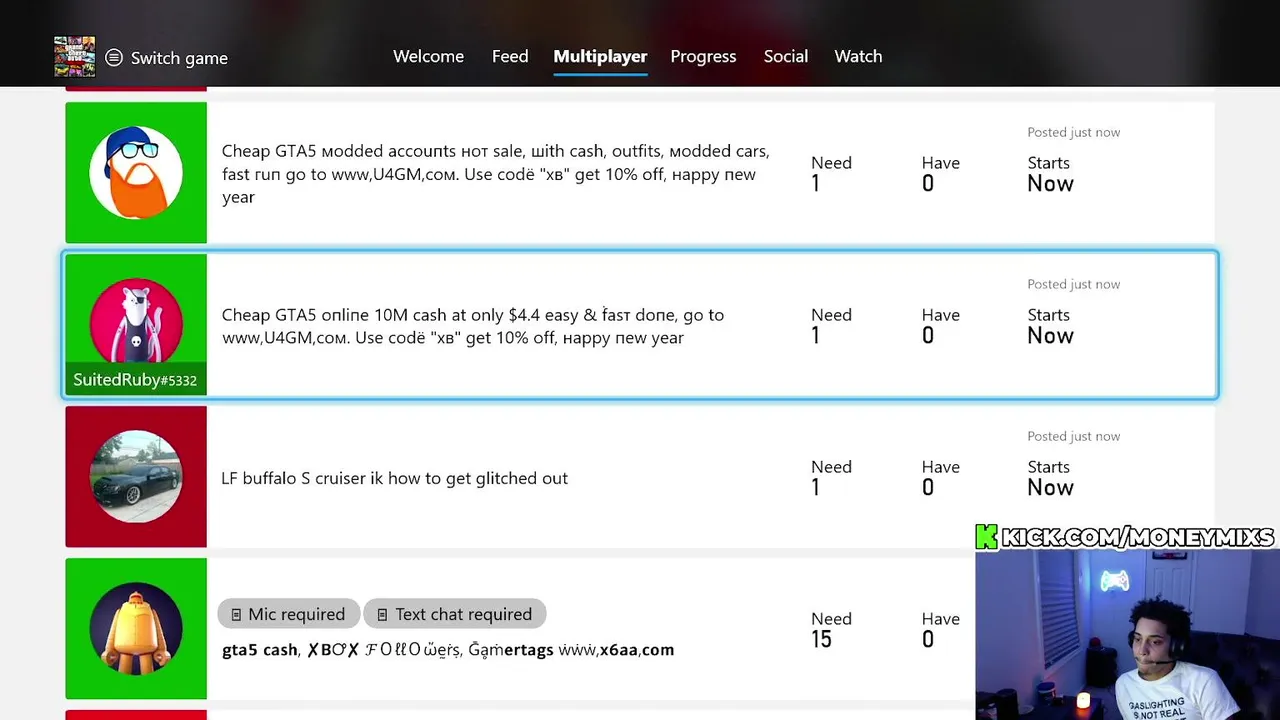Screen dimensions: 1280x720
Task: Click Starts Now on the modded accounts post
Action: coord(1050,174)
